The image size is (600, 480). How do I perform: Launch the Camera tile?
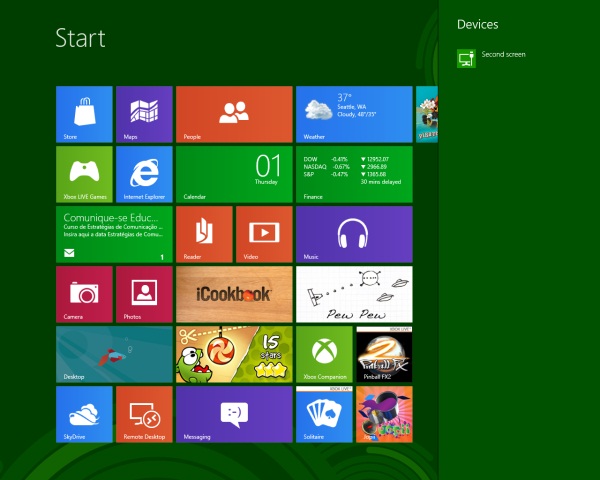84,294
